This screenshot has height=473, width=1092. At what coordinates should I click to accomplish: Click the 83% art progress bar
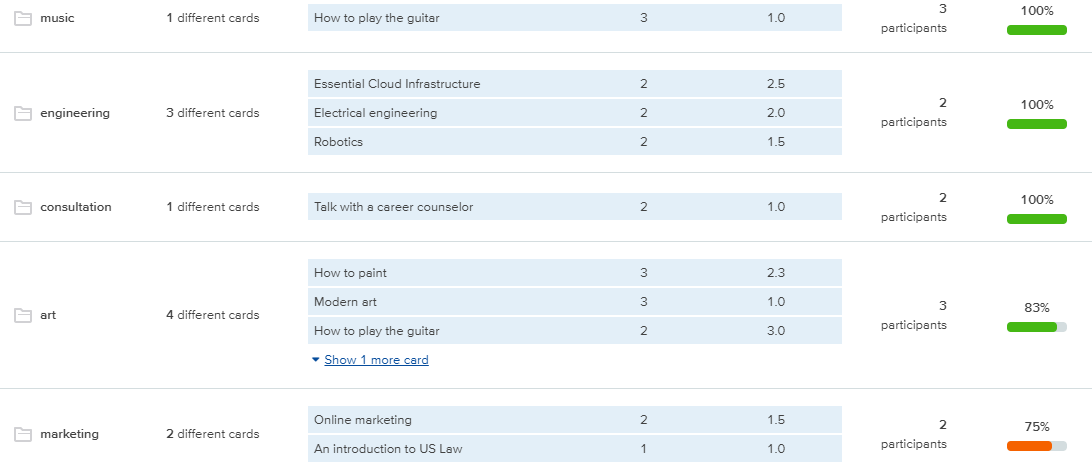point(1036,327)
